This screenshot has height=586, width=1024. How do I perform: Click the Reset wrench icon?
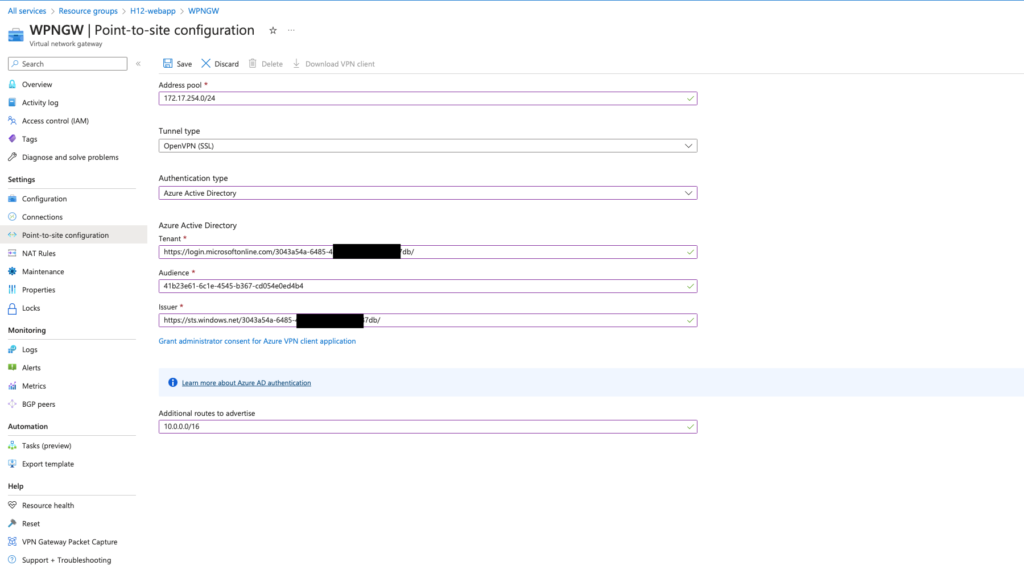tap(12, 523)
